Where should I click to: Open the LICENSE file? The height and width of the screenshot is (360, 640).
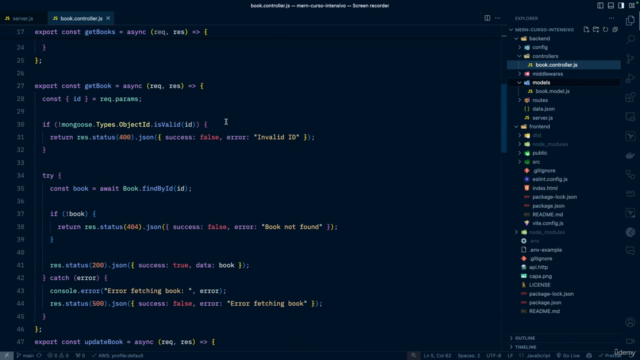pyautogui.click(x=540, y=285)
